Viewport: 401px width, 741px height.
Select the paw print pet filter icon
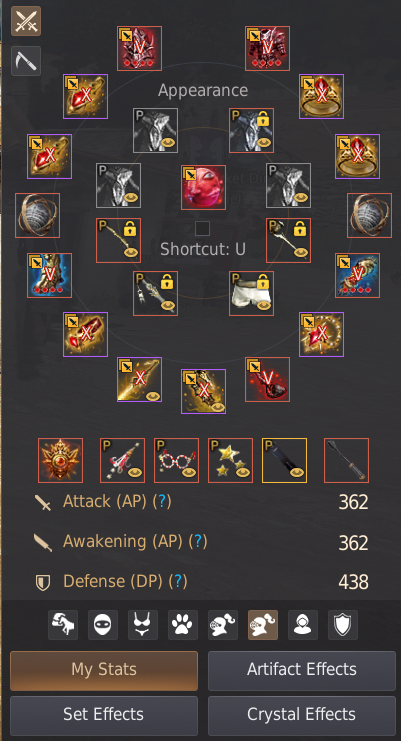[183, 625]
